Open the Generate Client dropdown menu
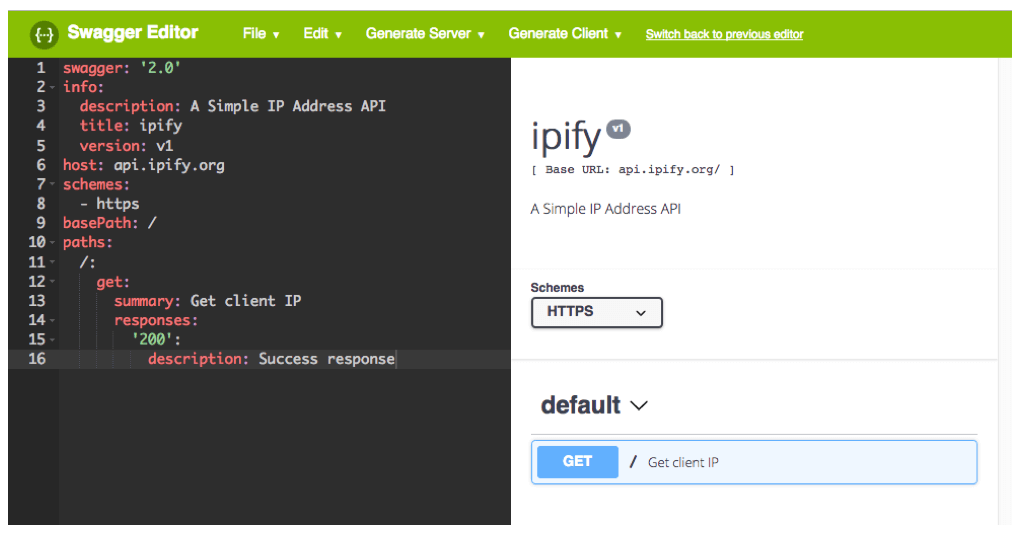This screenshot has height=539, width=1026. [565, 34]
